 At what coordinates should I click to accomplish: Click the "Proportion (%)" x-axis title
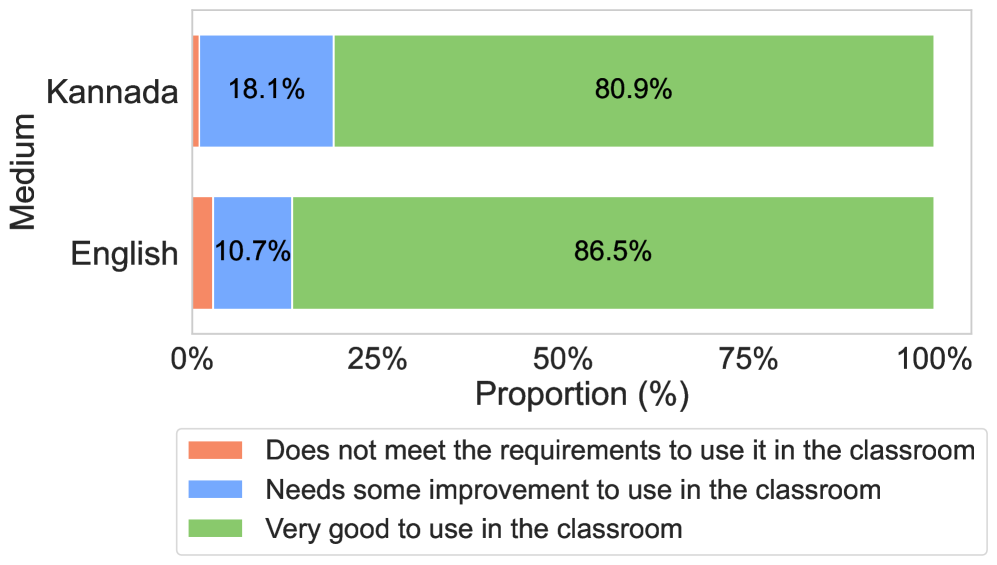tap(581, 394)
